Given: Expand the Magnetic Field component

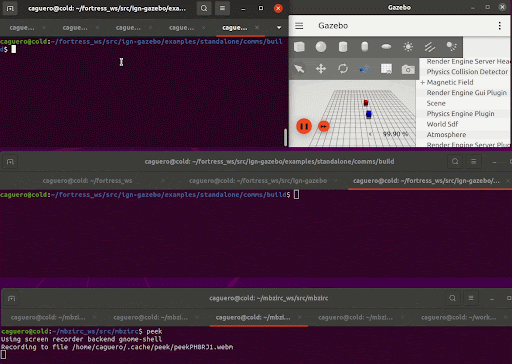Looking at the screenshot, I should pyautogui.click(x=422, y=82).
